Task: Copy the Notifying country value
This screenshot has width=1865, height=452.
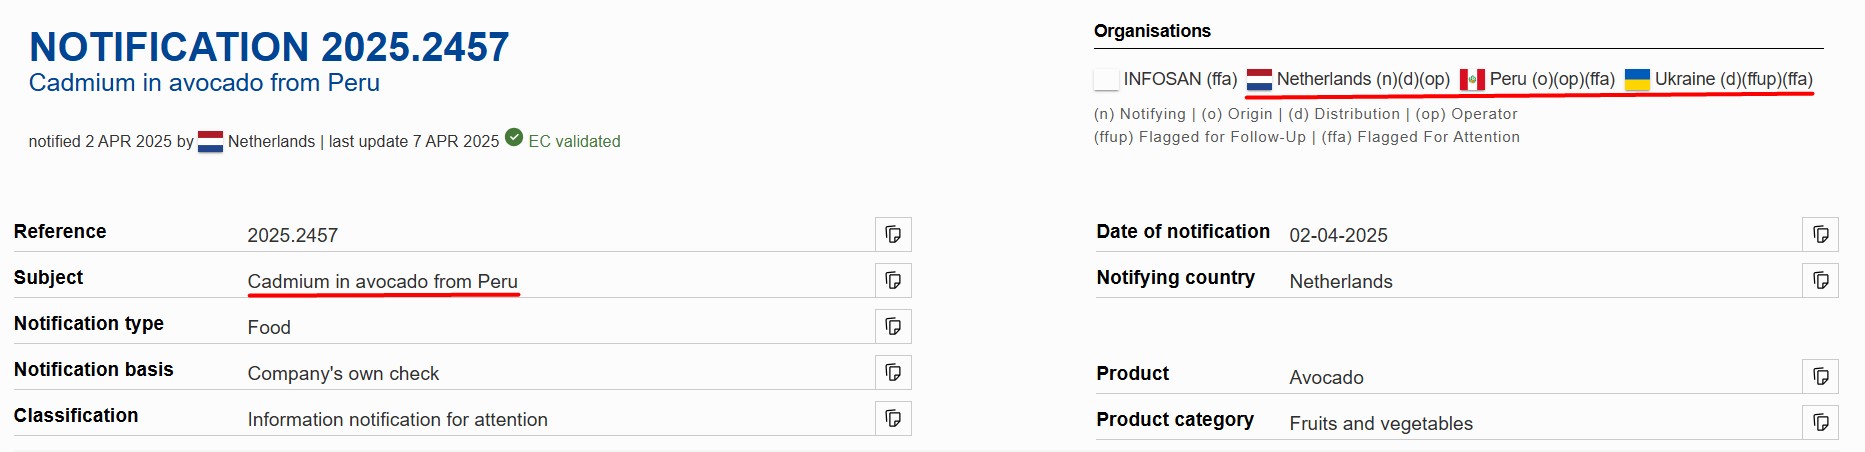Action: tap(1820, 280)
